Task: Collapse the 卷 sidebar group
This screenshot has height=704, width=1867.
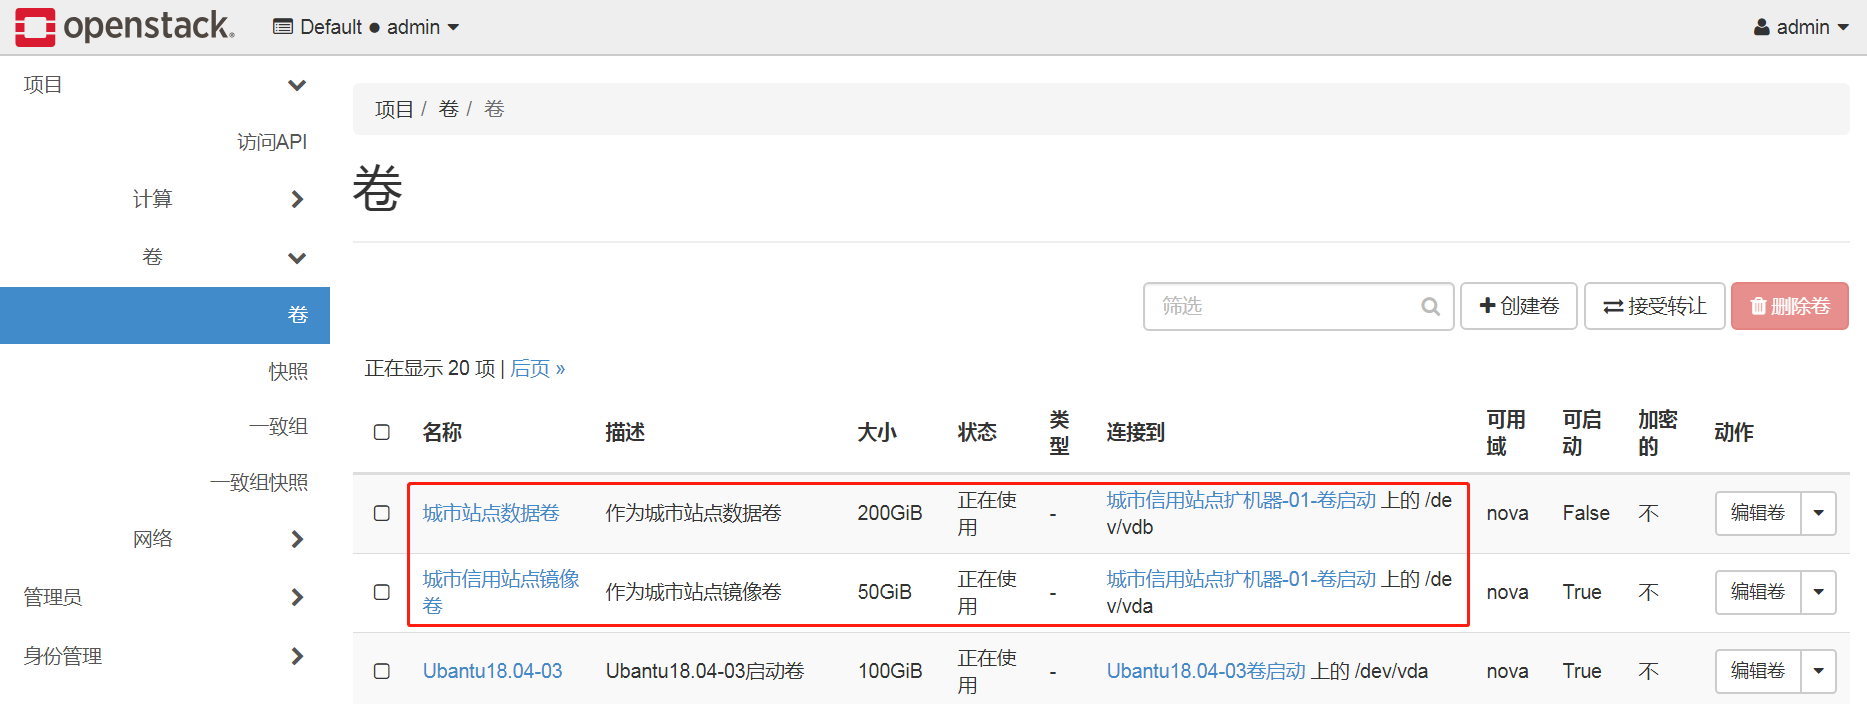Action: pos(165,257)
